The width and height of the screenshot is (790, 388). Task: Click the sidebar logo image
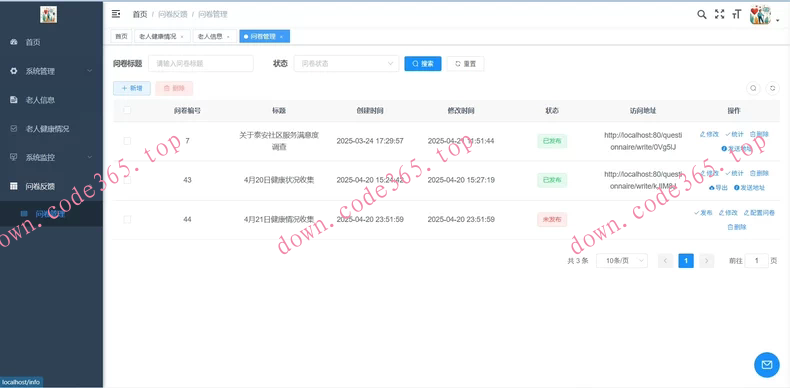48,14
